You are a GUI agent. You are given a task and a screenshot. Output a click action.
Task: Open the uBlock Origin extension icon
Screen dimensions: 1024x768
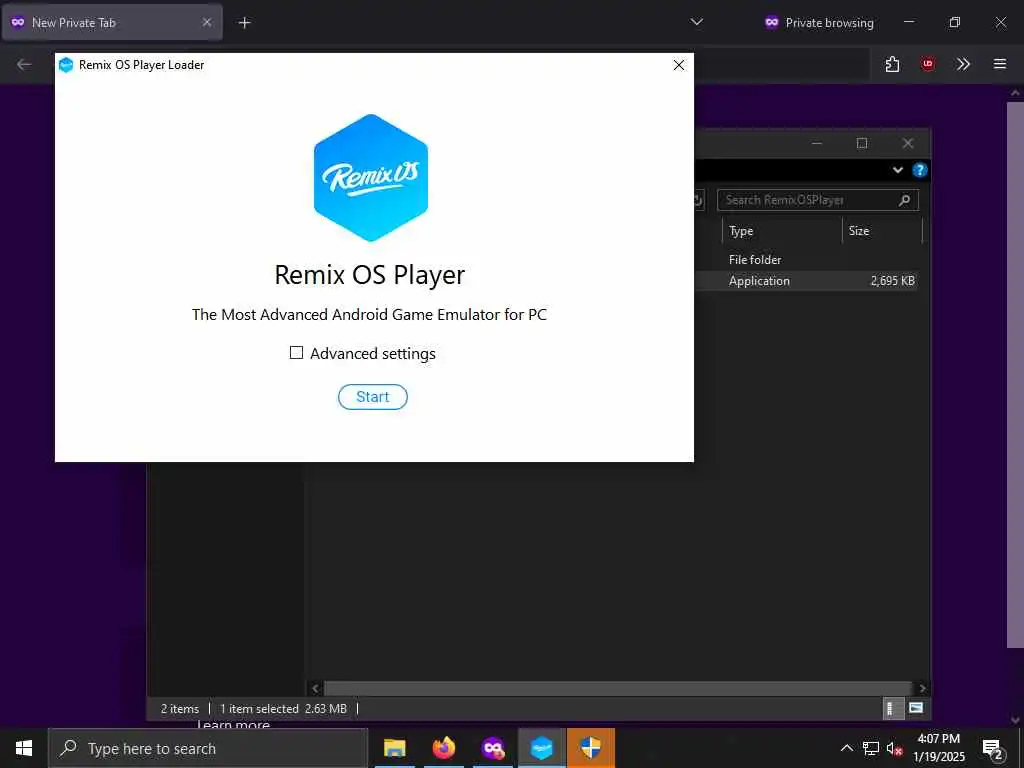click(927, 64)
